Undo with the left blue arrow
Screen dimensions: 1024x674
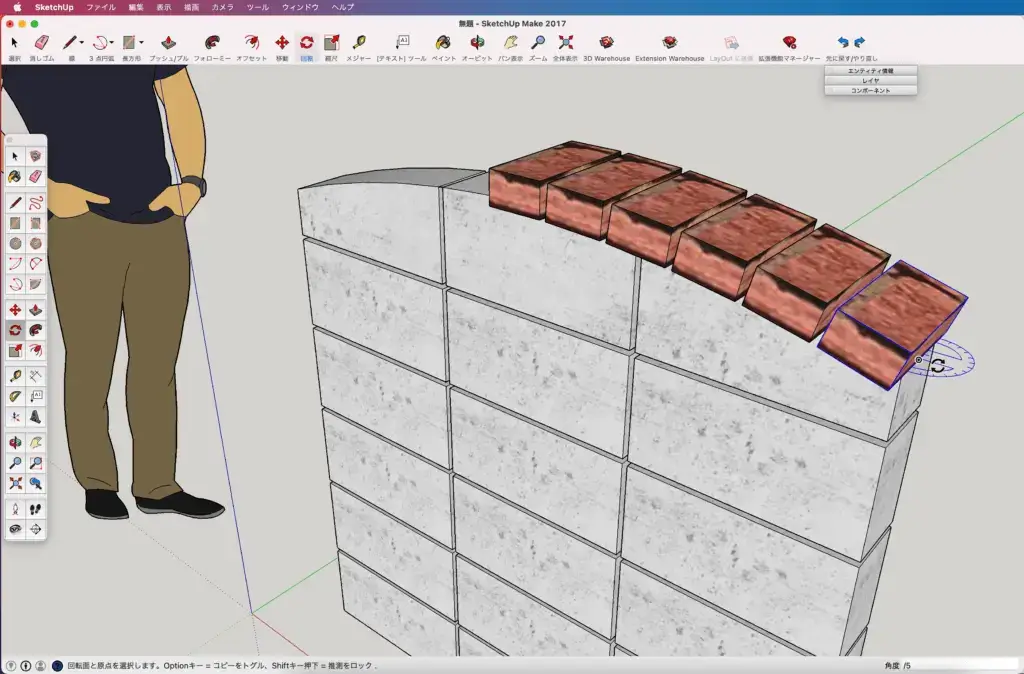pyautogui.click(x=843, y=42)
